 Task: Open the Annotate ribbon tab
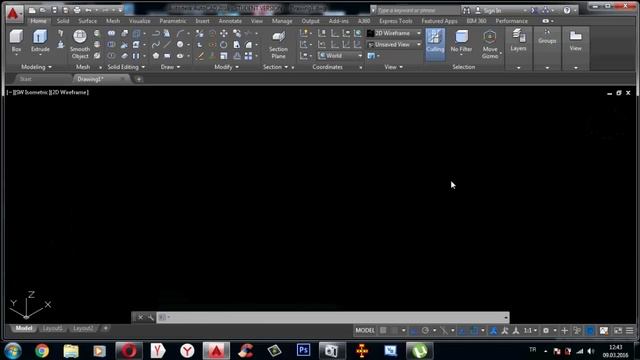(230, 21)
